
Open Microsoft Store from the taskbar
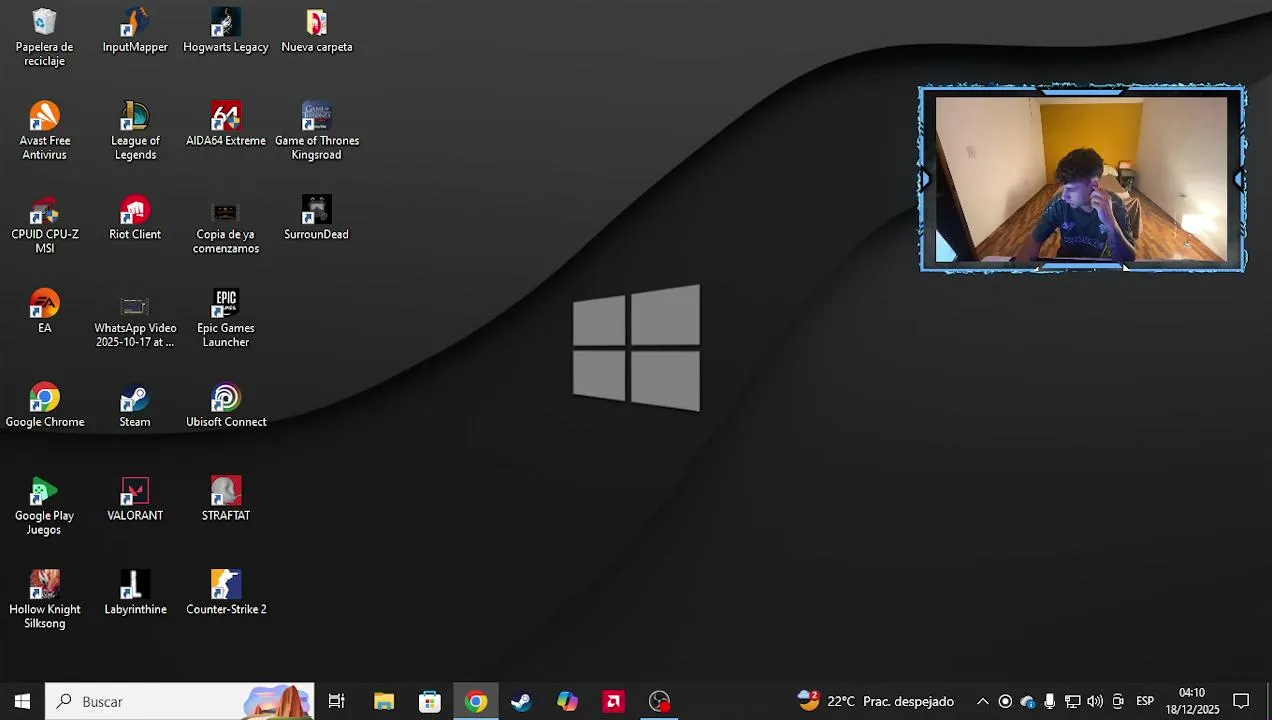[x=430, y=701]
